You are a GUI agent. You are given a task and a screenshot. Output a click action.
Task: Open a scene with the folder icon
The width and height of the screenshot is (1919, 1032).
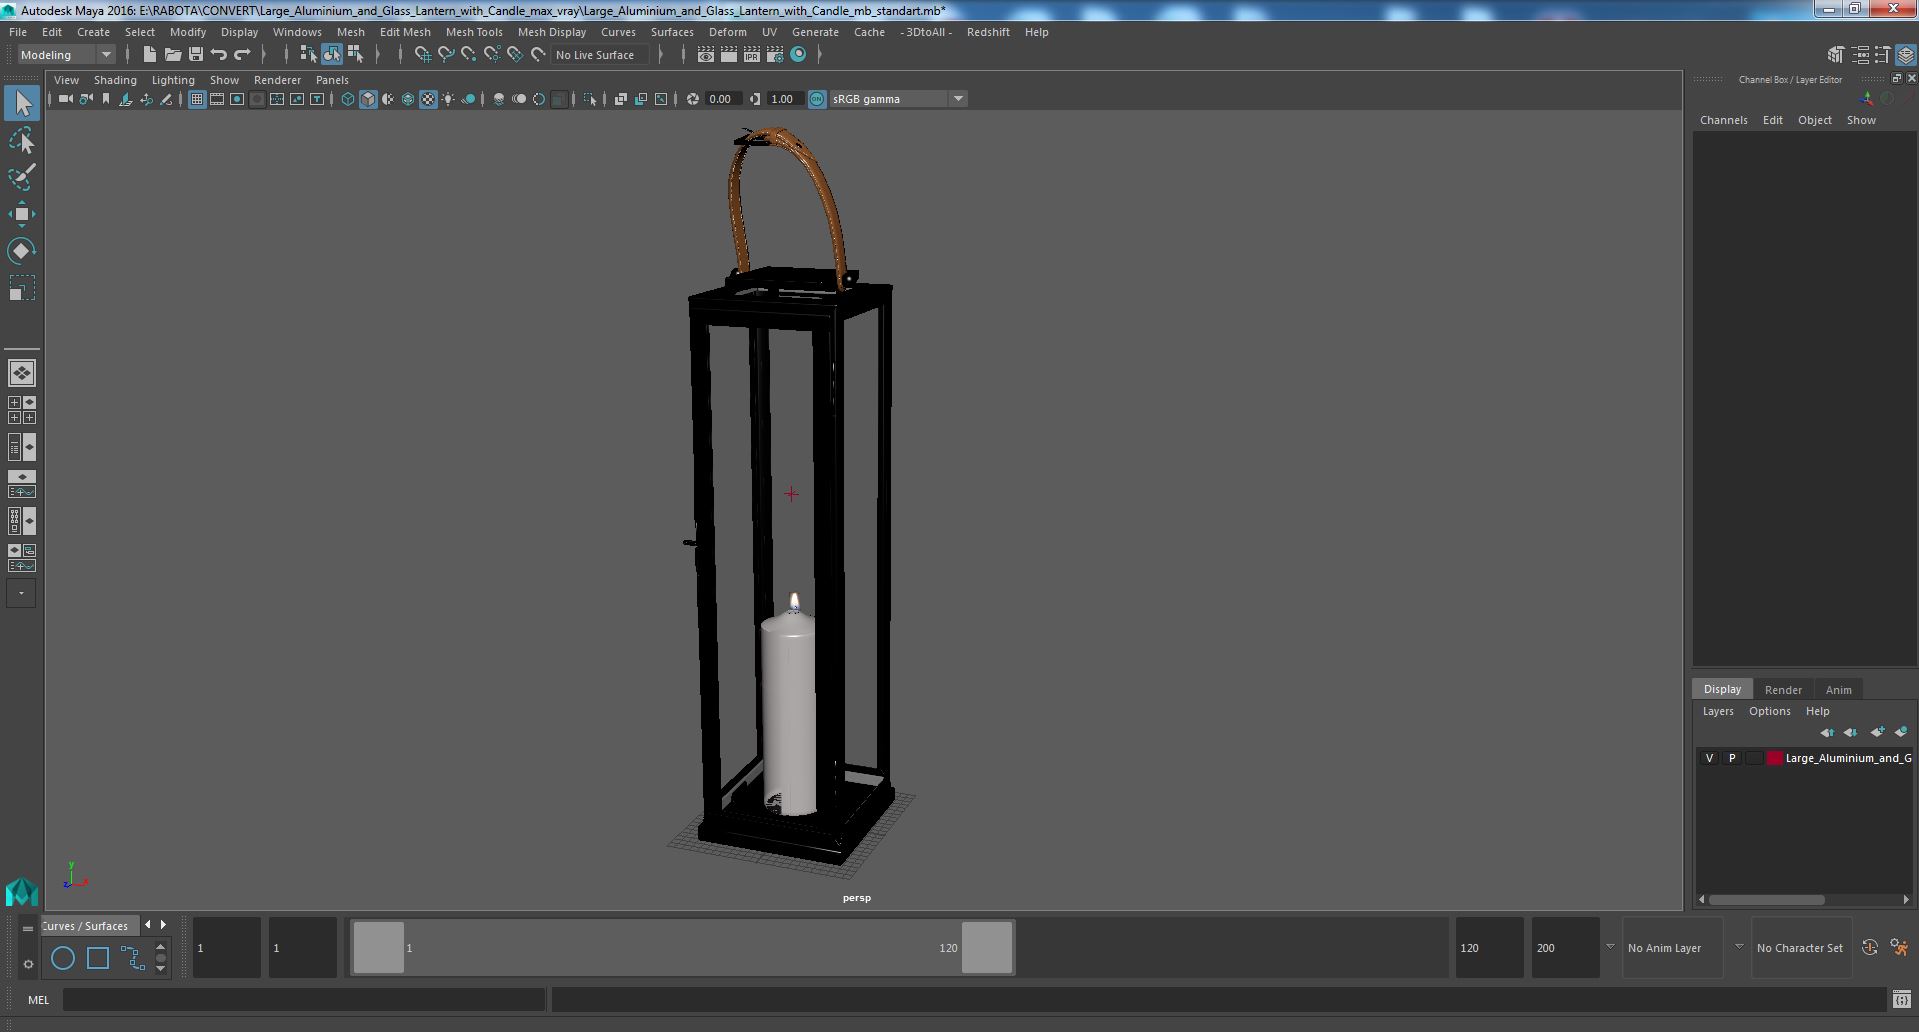(172, 55)
